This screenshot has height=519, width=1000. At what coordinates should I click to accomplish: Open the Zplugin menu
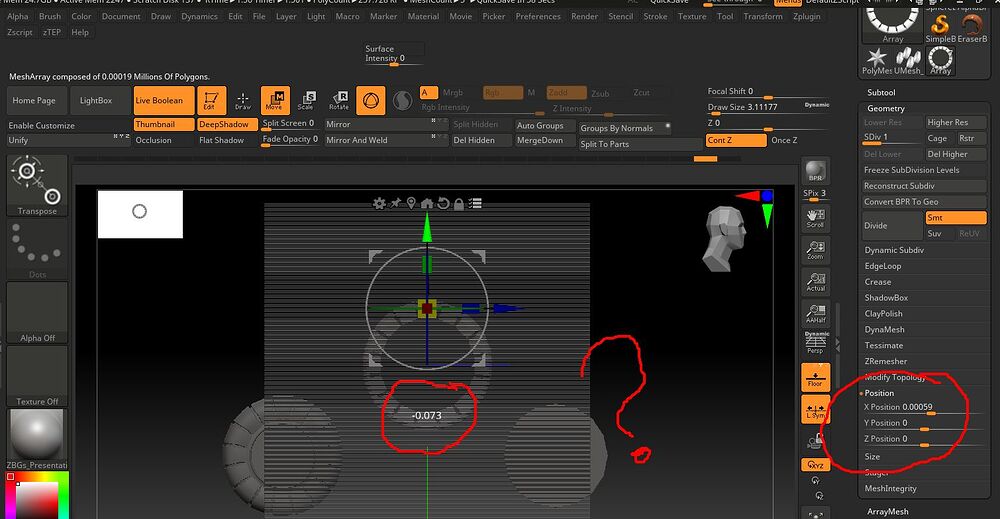tap(806, 17)
